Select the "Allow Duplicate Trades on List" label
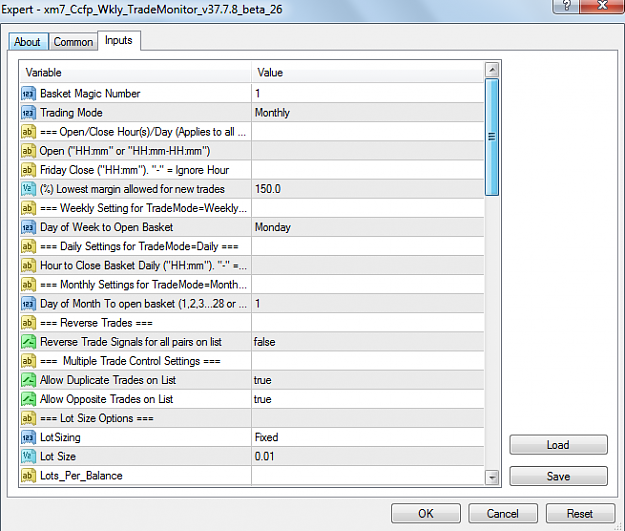625x531 pixels. tap(108, 380)
